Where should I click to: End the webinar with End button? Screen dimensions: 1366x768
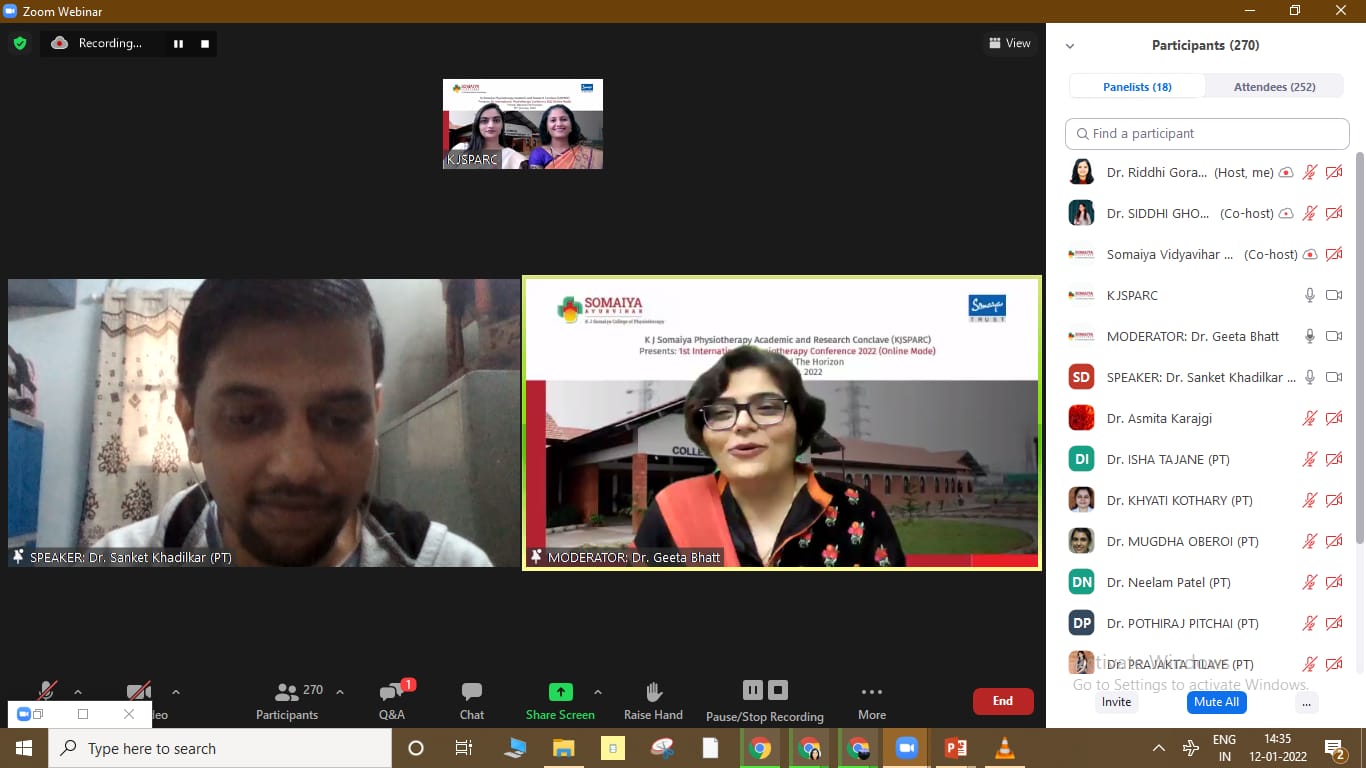click(x=1003, y=701)
